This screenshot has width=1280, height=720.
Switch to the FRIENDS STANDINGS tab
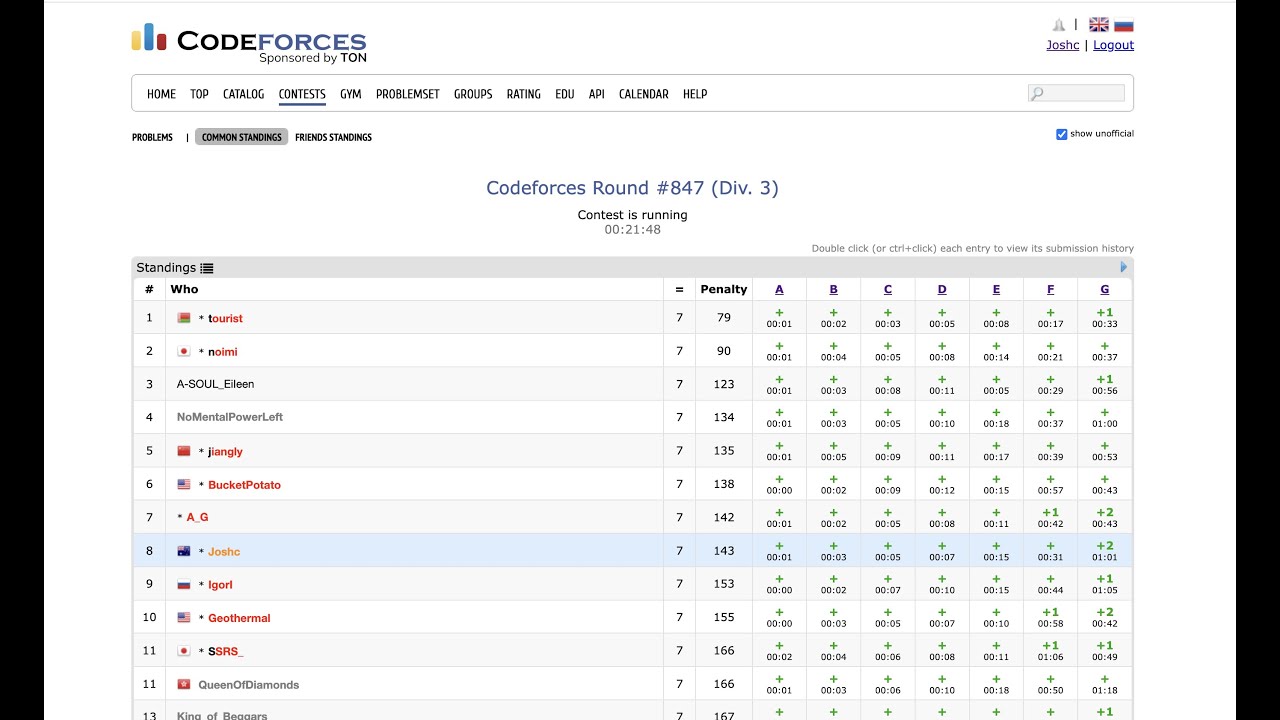333,137
